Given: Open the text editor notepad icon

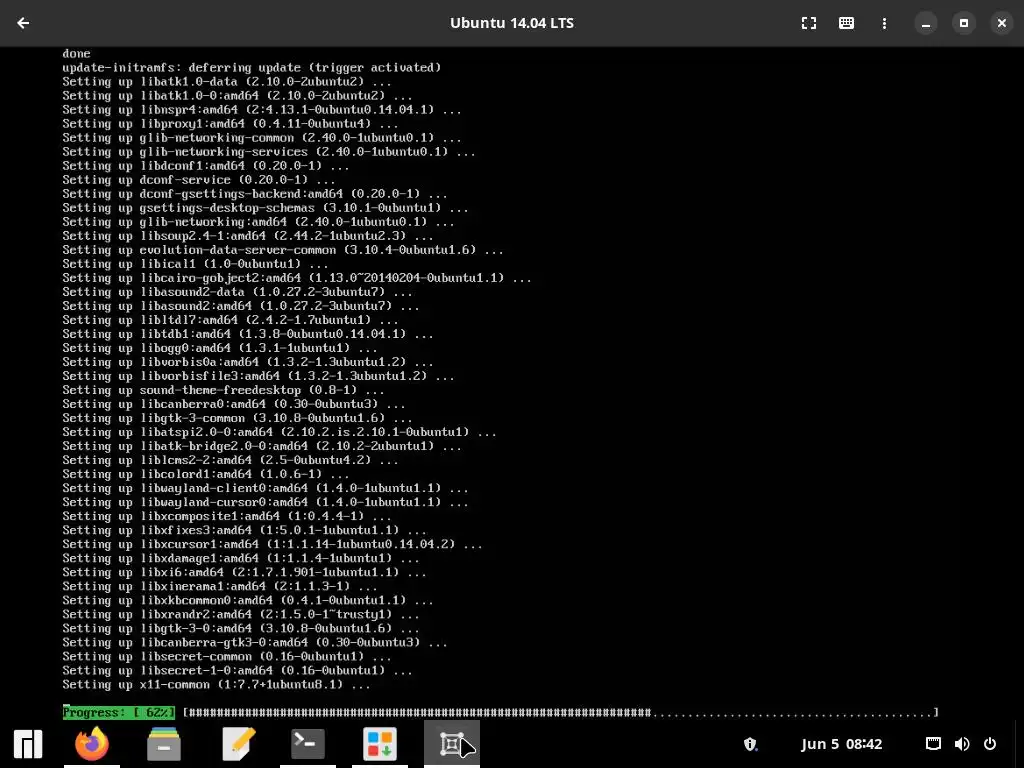Looking at the screenshot, I should pos(238,744).
